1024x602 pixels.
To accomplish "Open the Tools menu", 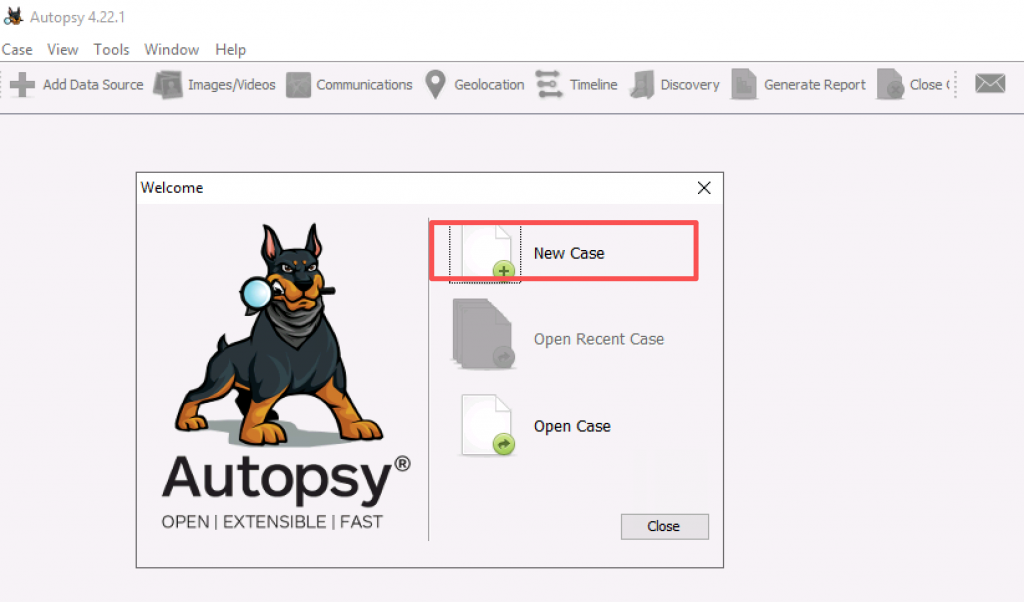I will [112, 49].
